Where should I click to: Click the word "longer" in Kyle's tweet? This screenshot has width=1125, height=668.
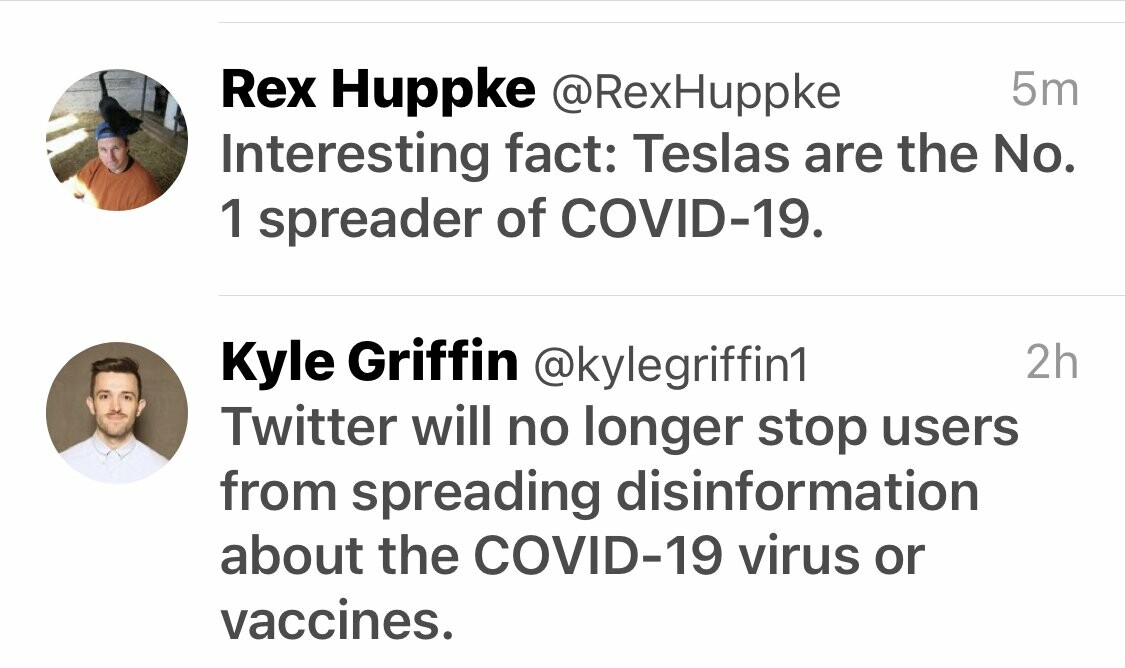(x=663, y=430)
